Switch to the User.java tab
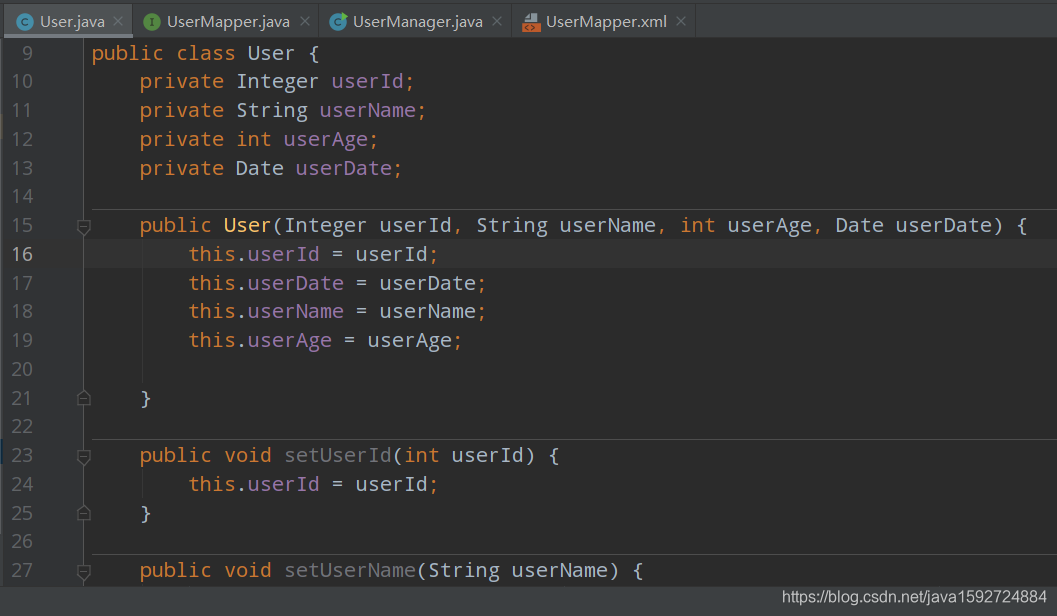 tap(68, 22)
